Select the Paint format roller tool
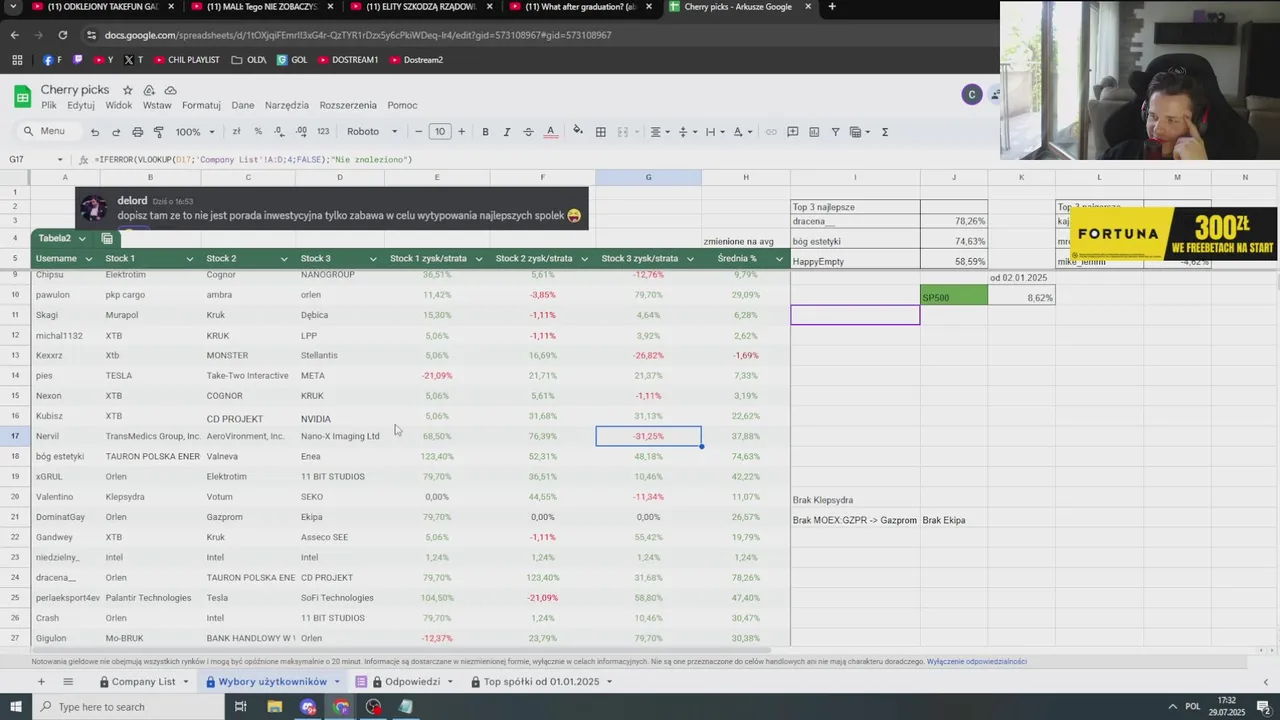This screenshot has height=720, width=1280. [x=158, y=132]
